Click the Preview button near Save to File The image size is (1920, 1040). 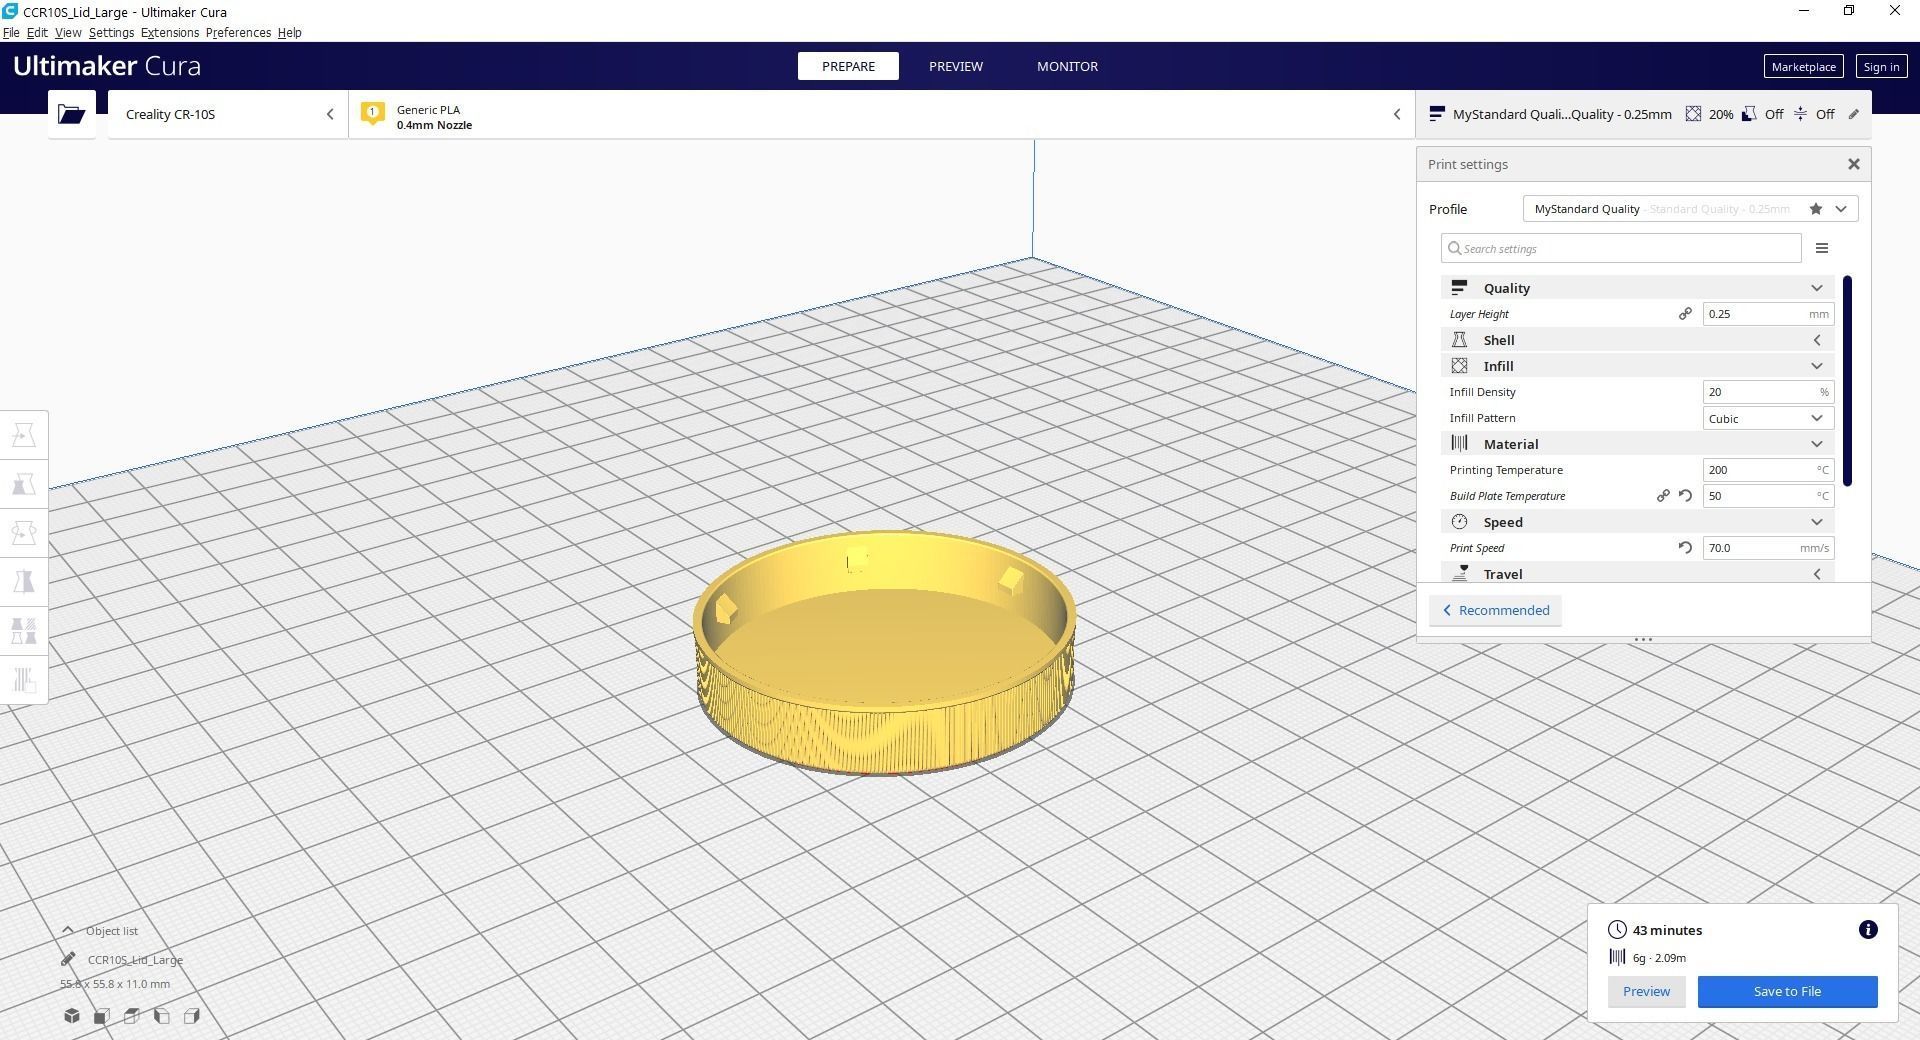(x=1646, y=992)
